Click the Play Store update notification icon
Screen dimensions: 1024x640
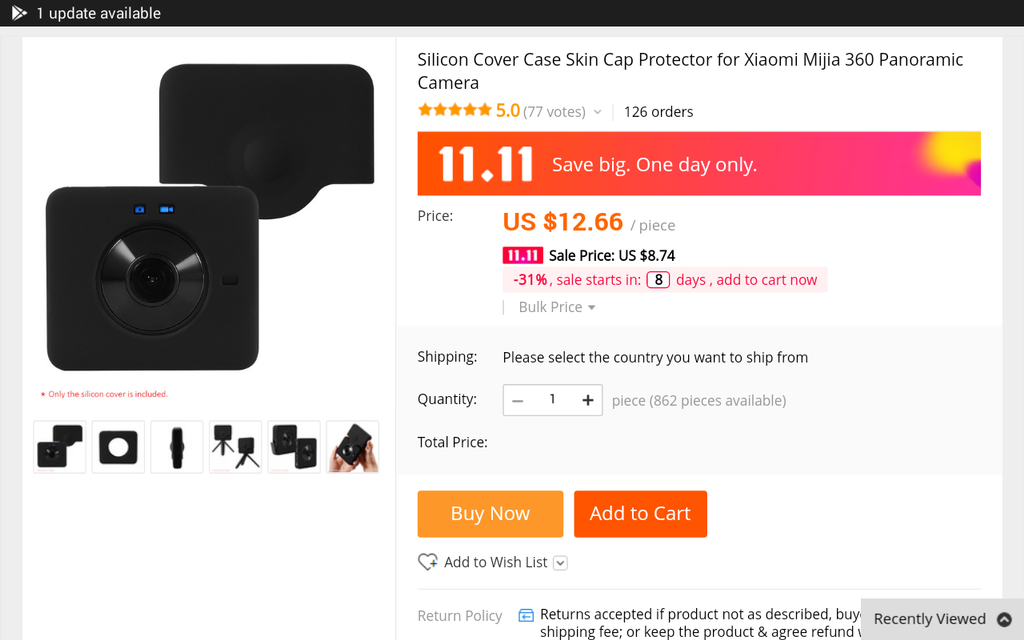point(19,13)
